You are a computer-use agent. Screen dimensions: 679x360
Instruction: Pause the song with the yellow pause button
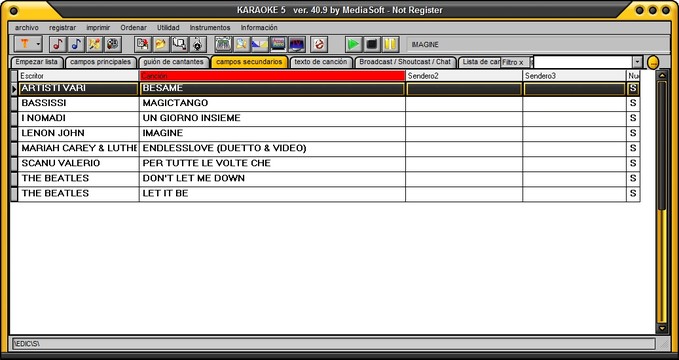pos(390,44)
